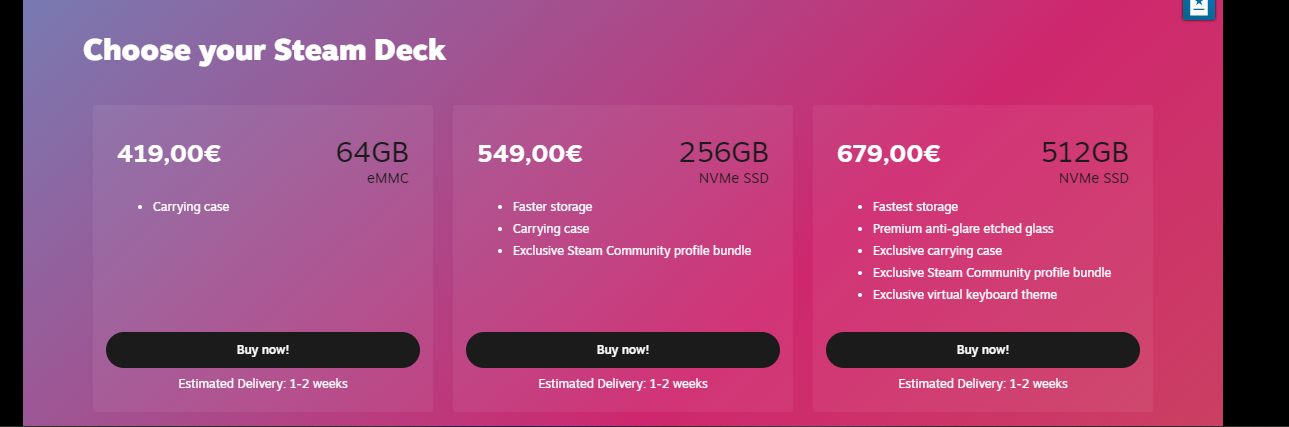Select the 512GB storage label
The image size is (1289, 427).
tap(1085, 152)
